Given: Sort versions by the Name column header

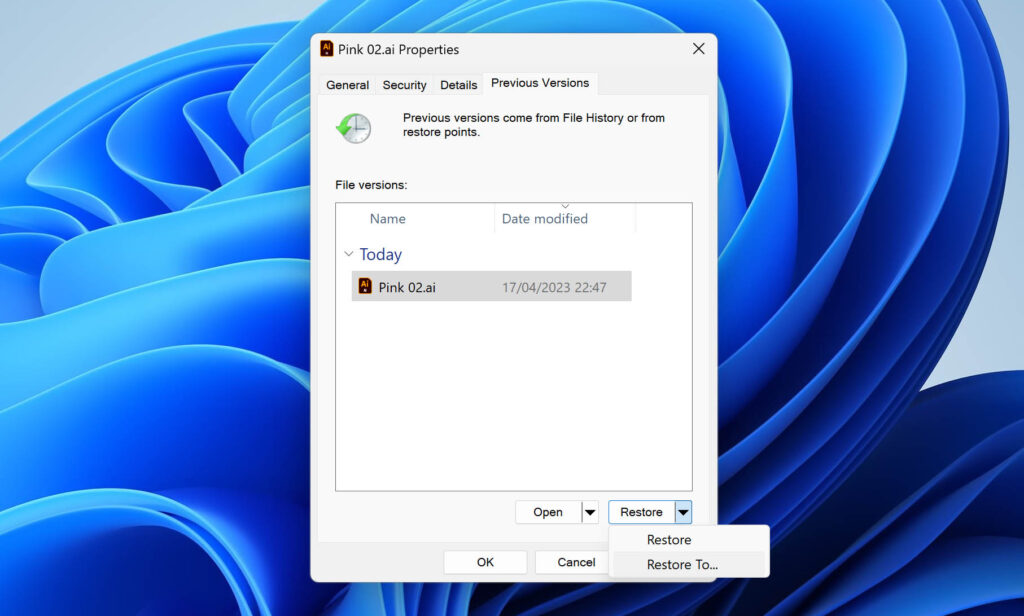Looking at the screenshot, I should 387,218.
